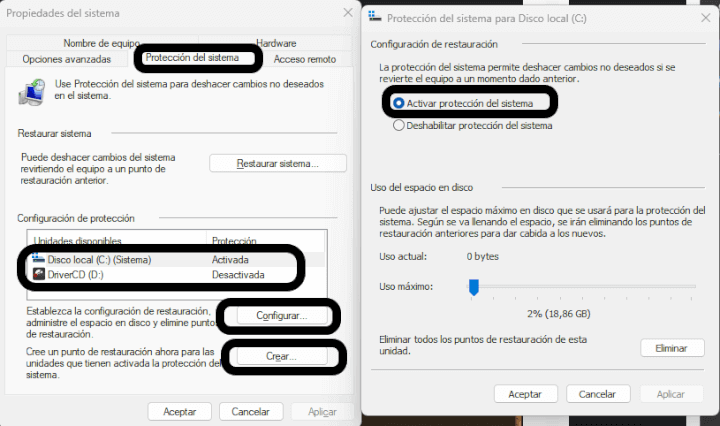
Task: Click Aplicar in Protección del sistema dialog
Action: tap(670, 394)
